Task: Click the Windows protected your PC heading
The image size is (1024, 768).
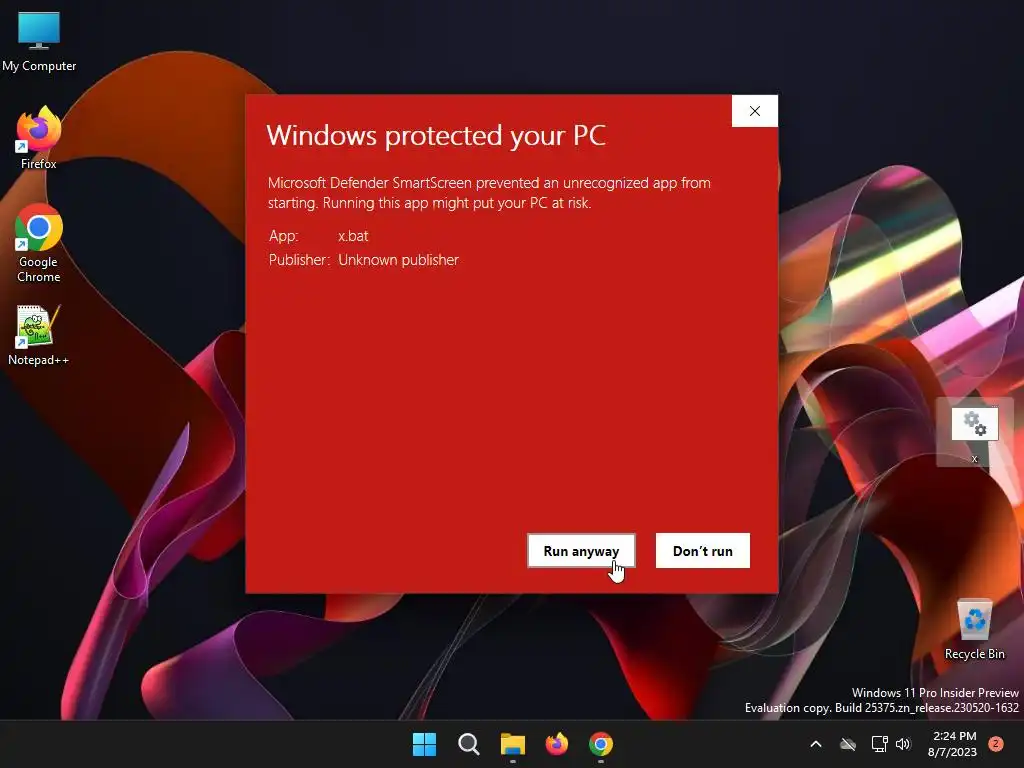Action: click(436, 136)
